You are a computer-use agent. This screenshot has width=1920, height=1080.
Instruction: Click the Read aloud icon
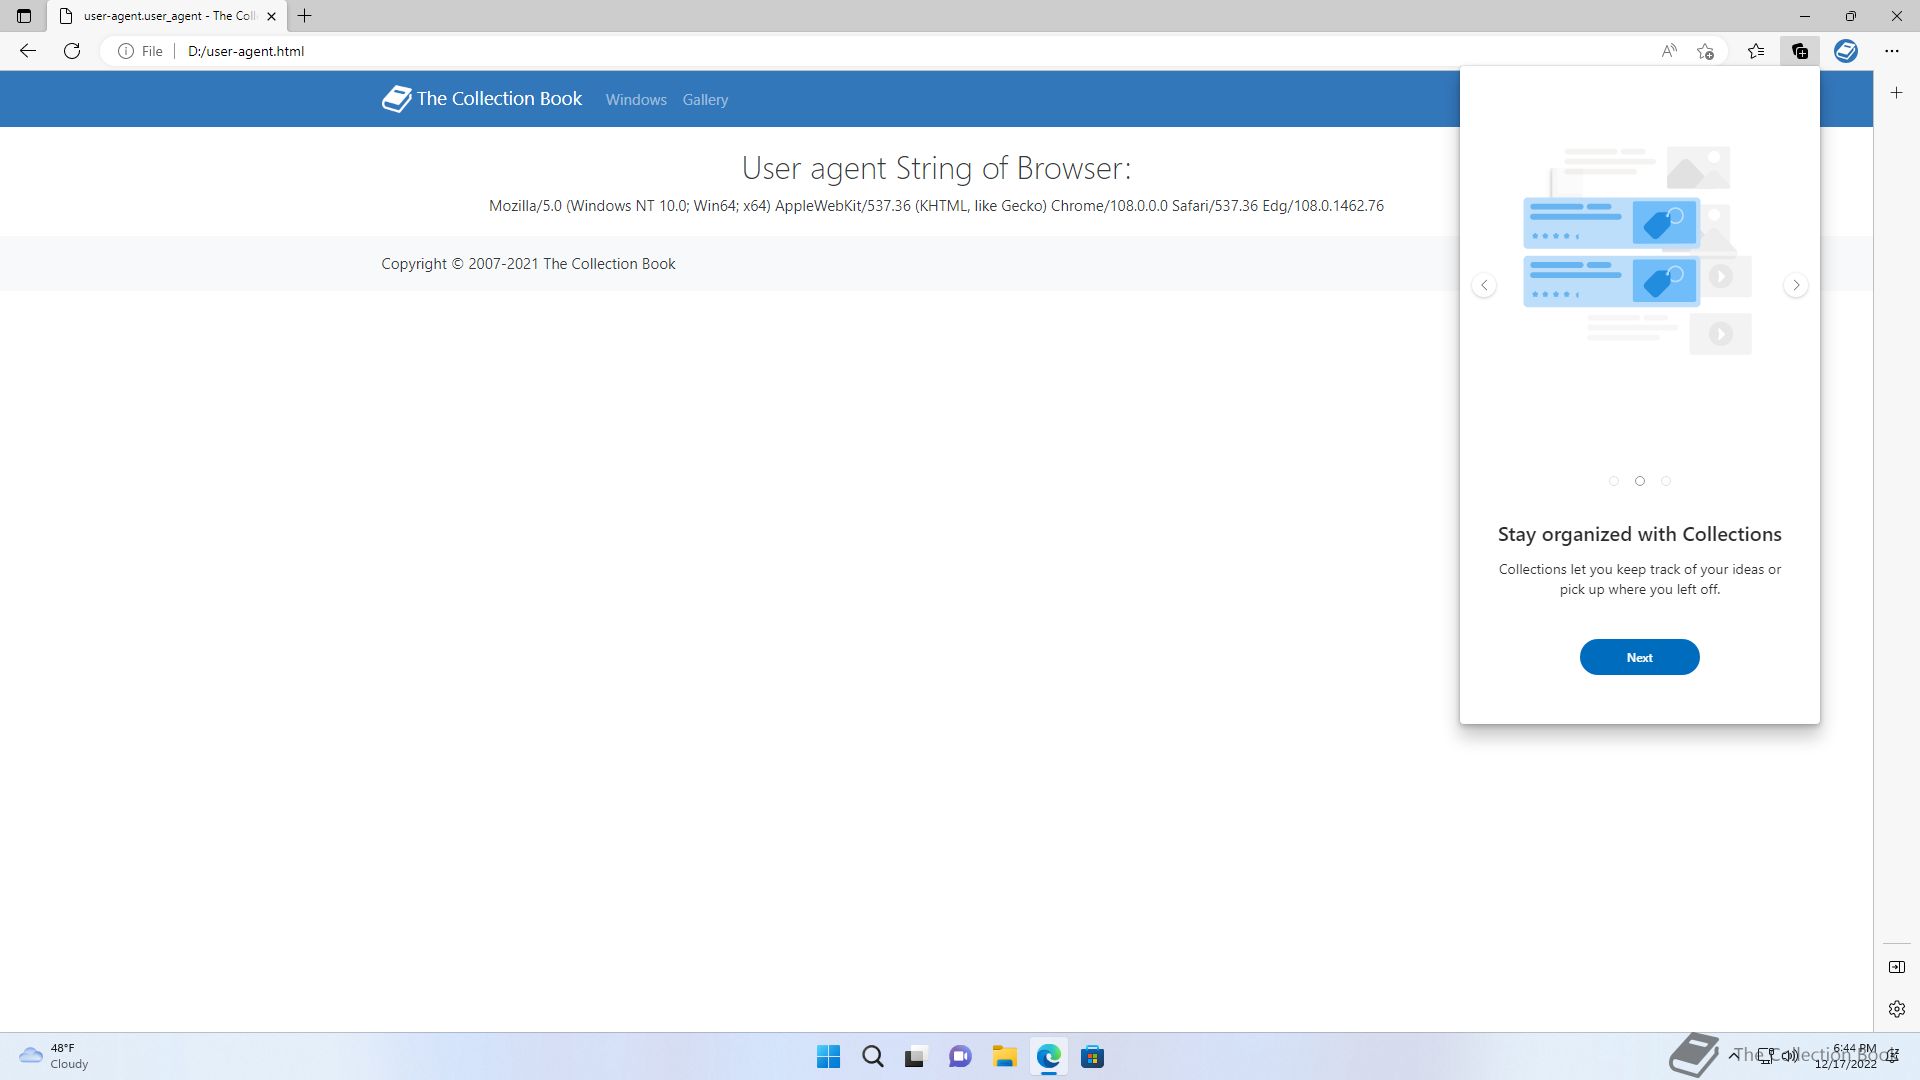(x=1668, y=51)
